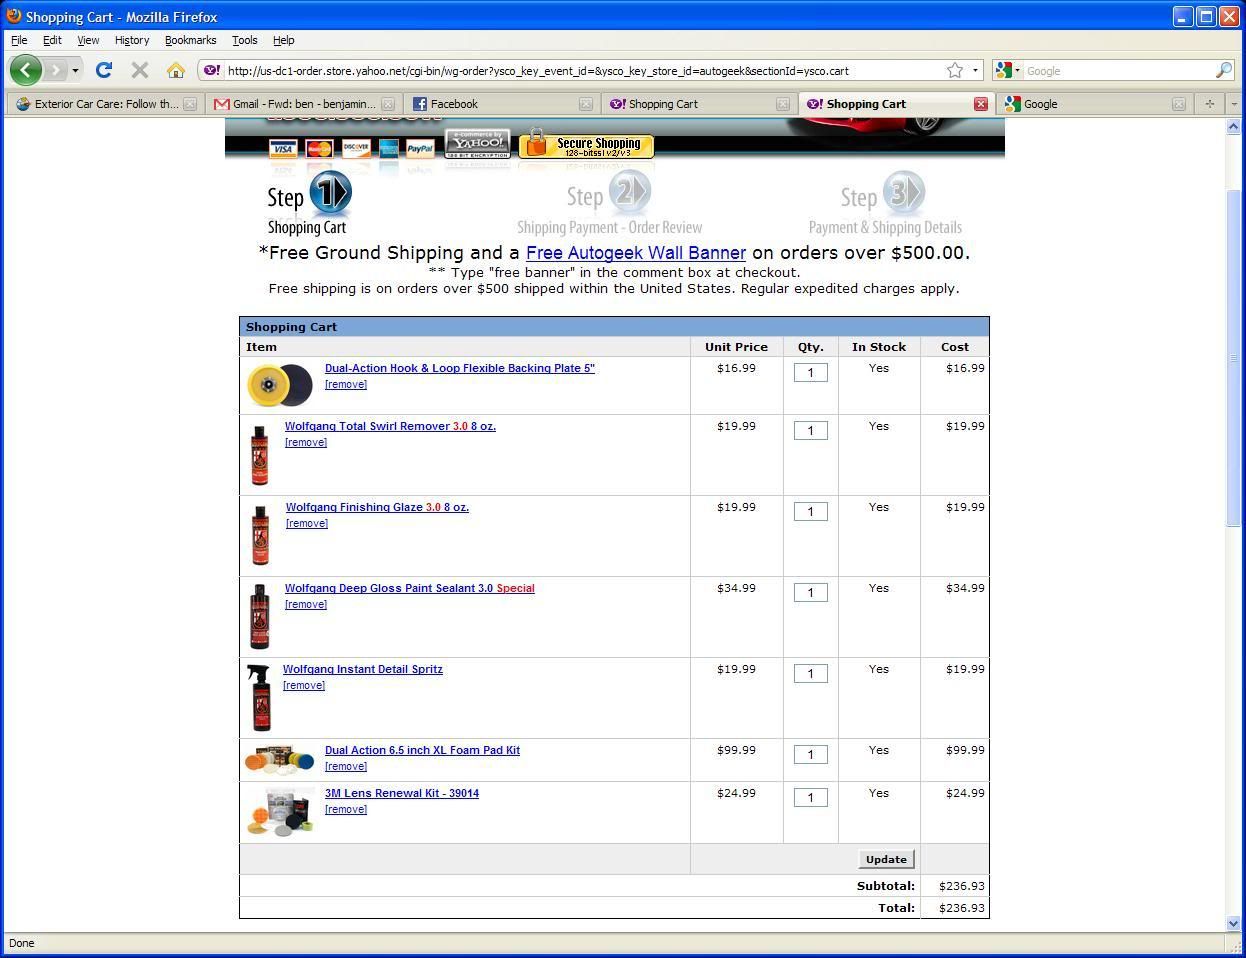Open the Bookmarks menu
1246x958 pixels.
(190, 40)
